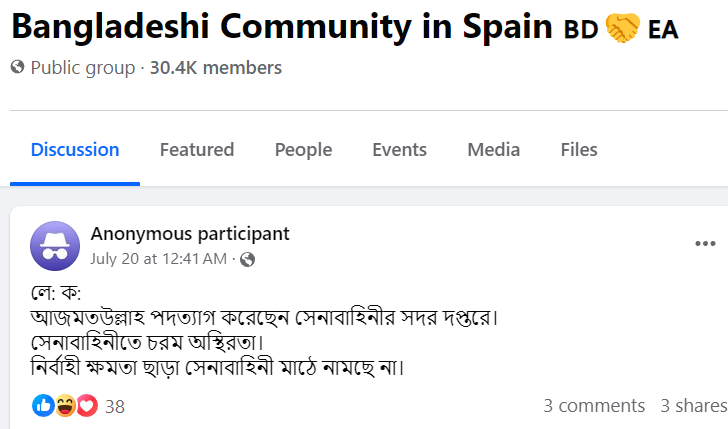Open the July 20 at 12:41 AM timestamp
This screenshot has height=429, width=728.
158,259
